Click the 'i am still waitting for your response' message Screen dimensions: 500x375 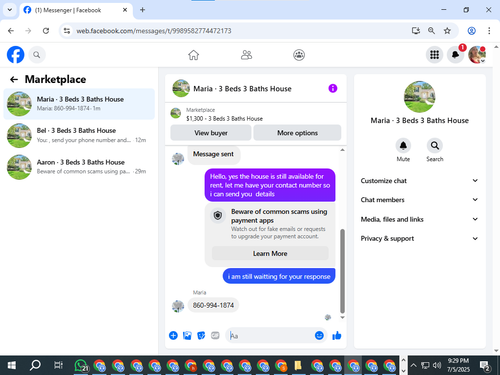pyautogui.click(x=279, y=276)
